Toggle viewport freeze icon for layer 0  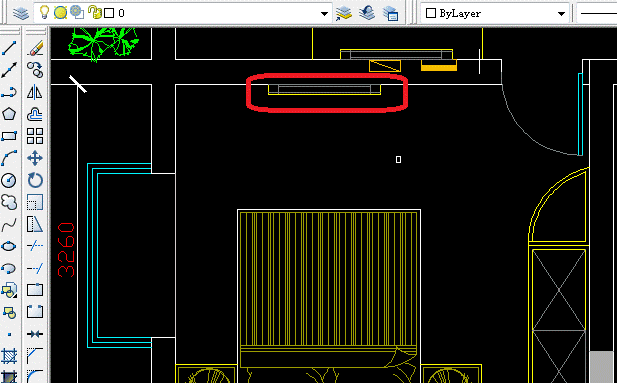(77, 13)
